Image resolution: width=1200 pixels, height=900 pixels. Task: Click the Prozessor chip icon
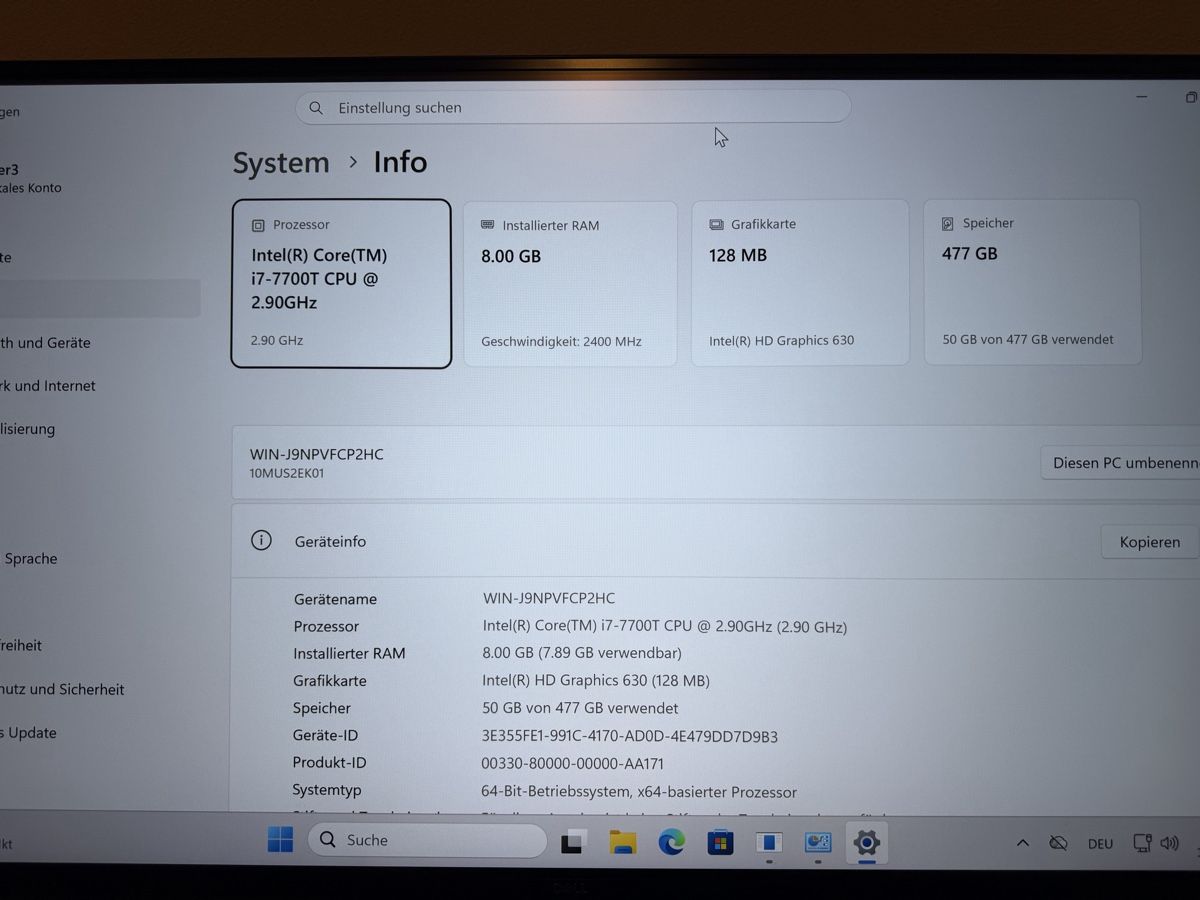point(259,226)
